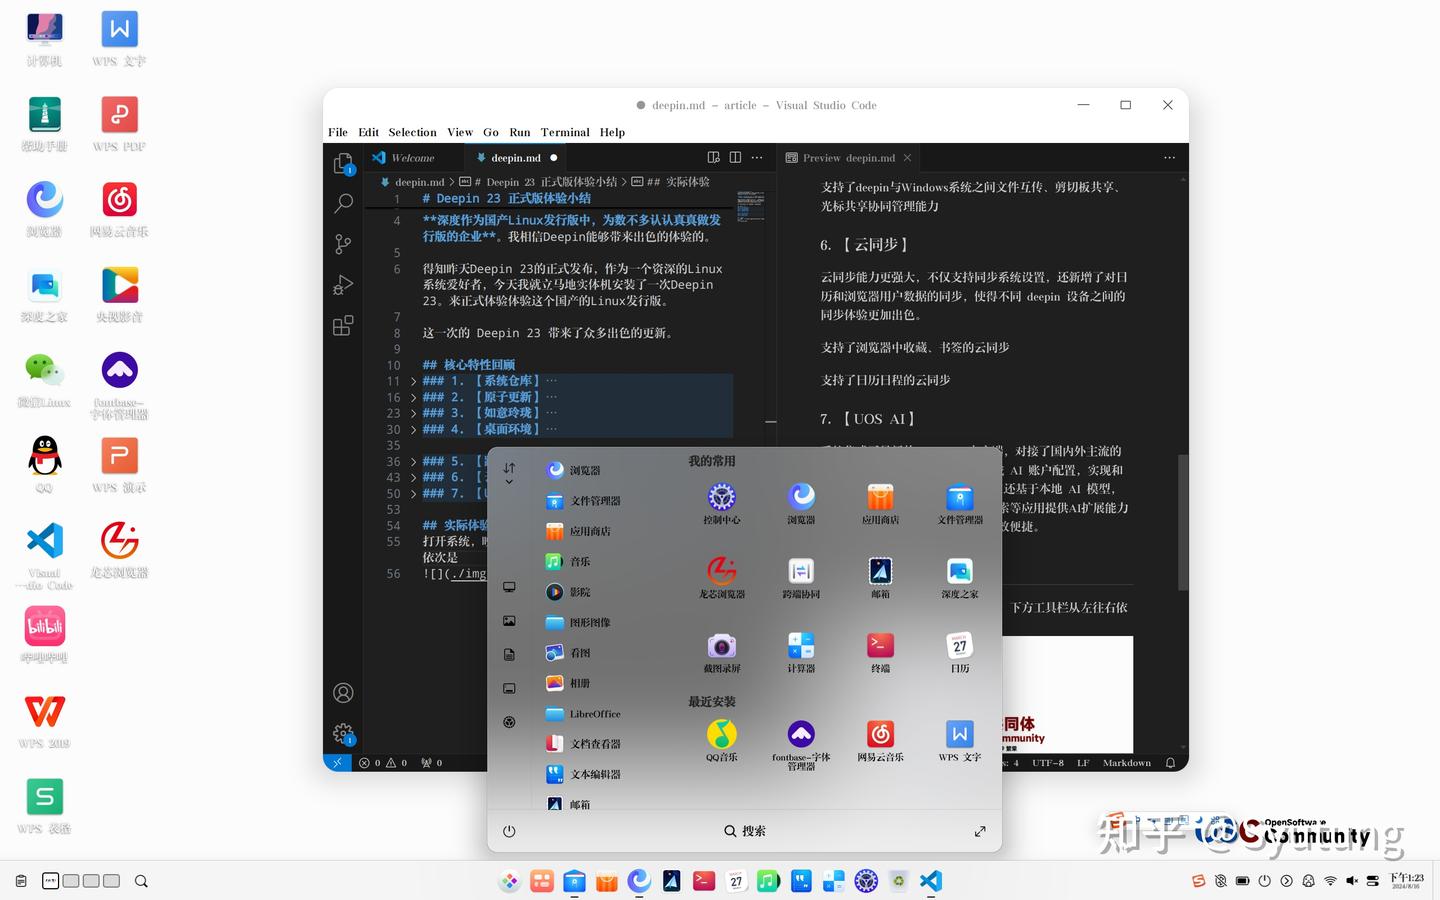The height and width of the screenshot is (900, 1440).
Task: Launch 终端 from launcher grid
Action: tap(880, 652)
